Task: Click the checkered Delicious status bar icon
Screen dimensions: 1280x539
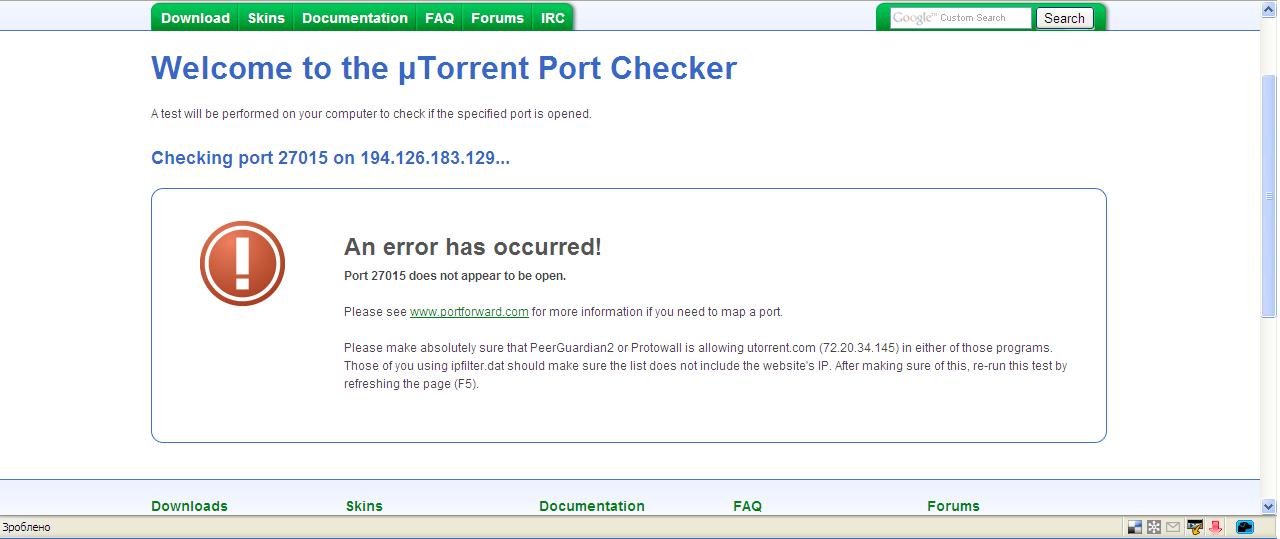Action: 1135,527
